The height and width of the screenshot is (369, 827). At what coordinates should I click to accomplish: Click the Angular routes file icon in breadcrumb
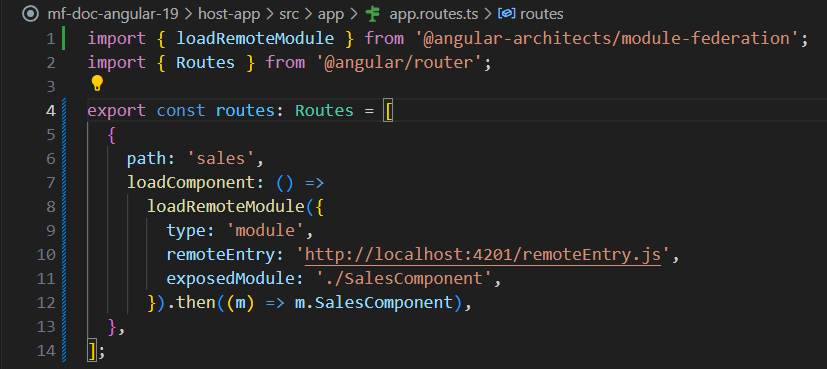[x=373, y=14]
